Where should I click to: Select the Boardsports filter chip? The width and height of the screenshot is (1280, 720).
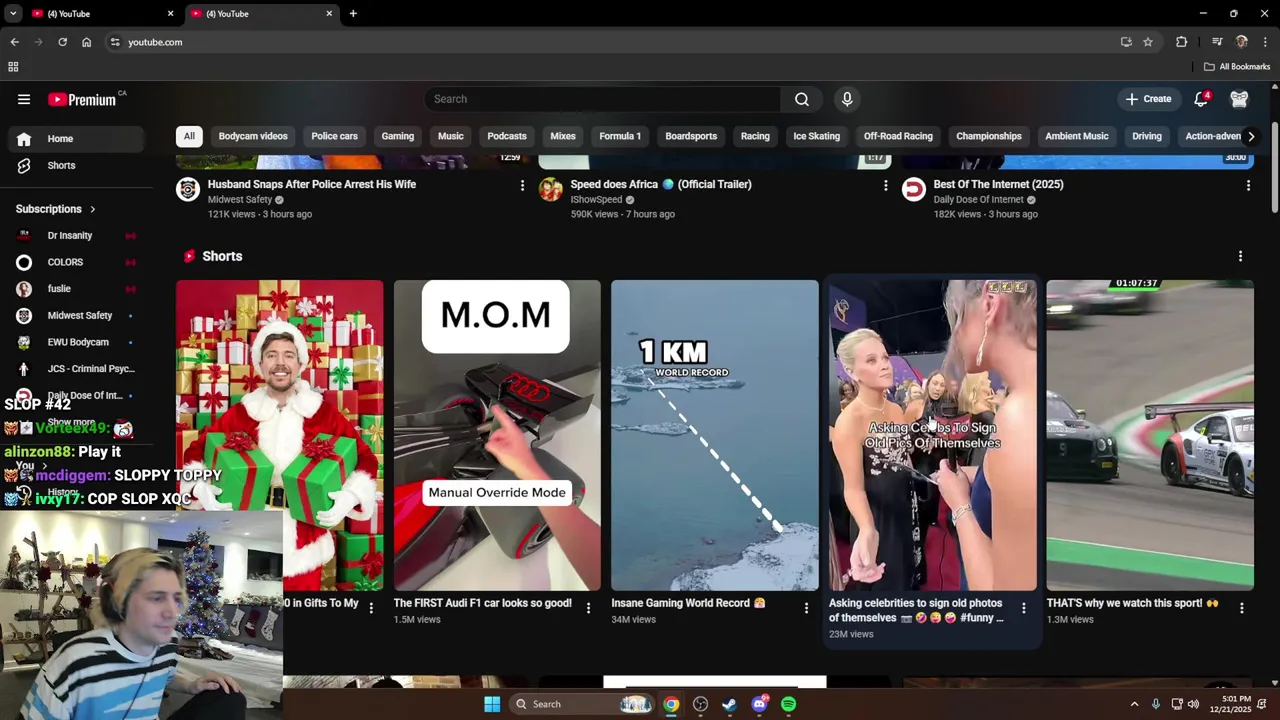[691, 136]
